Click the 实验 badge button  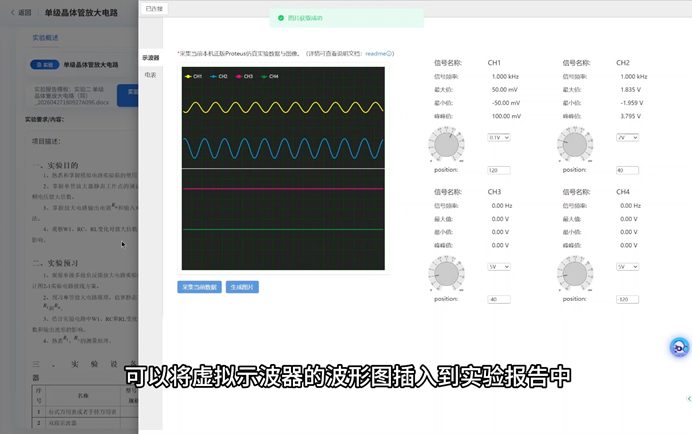tap(45, 65)
